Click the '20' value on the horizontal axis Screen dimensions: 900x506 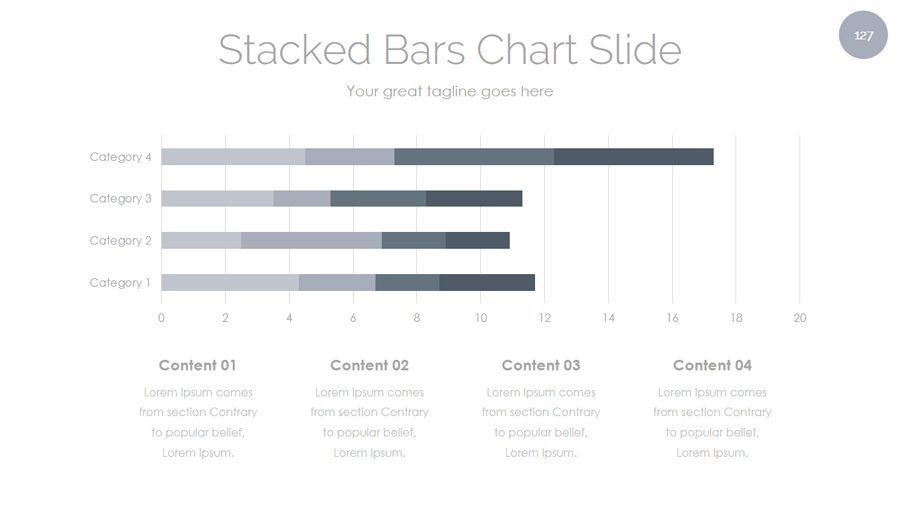tap(799, 318)
